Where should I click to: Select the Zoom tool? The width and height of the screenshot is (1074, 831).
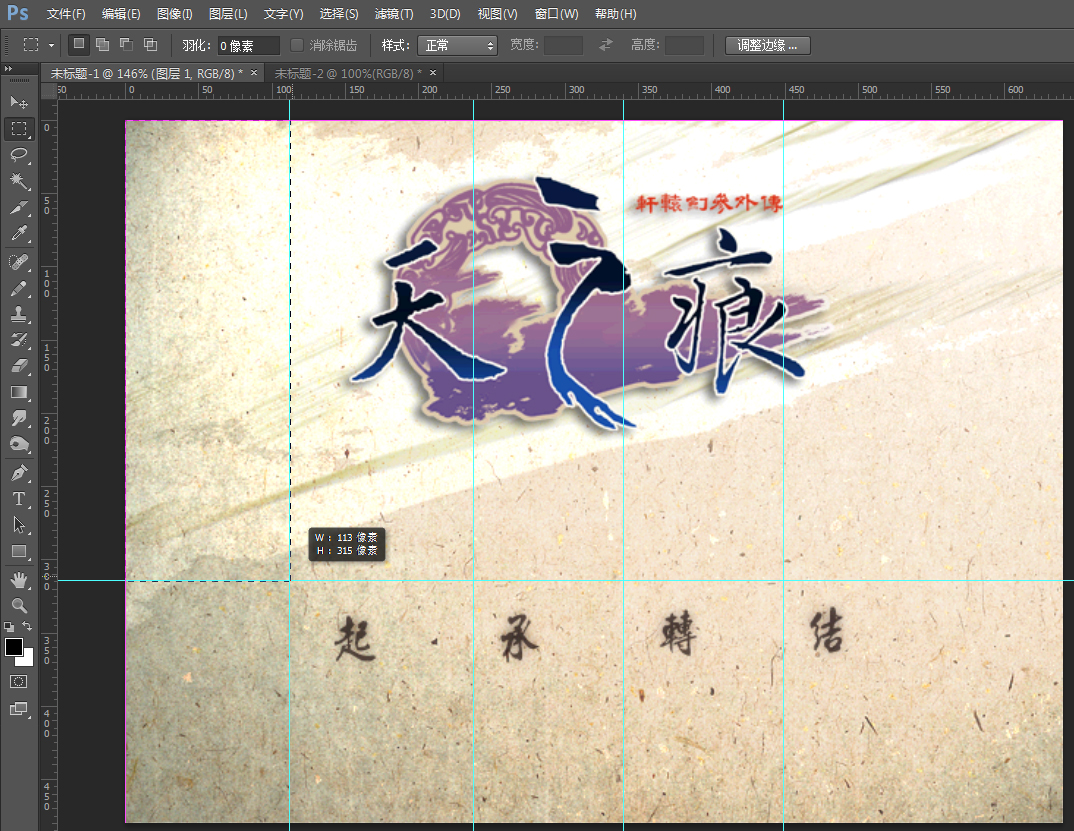click(18, 606)
